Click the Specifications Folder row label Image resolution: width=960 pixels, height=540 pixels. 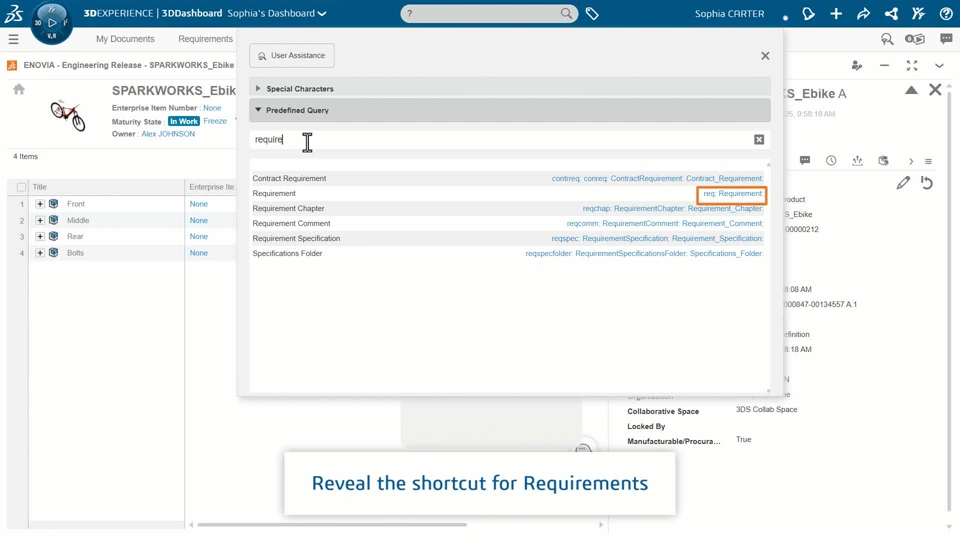pyautogui.click(x=287, y=253)
